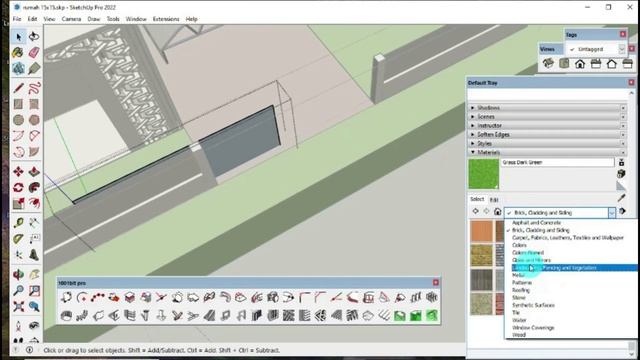Click the Grass Dark Green name field
Image resolution: width=640 pixels, height=360 pixels.
click(x=557, y=162)
